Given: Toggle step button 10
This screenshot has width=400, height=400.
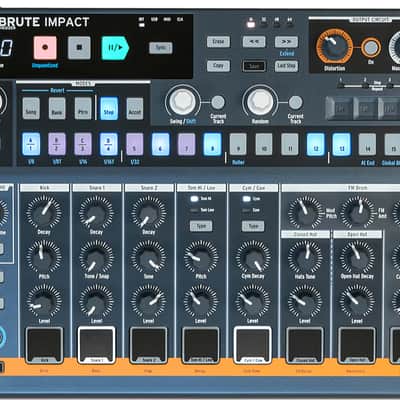Looking at the screenshot, I should pos(264,144).
